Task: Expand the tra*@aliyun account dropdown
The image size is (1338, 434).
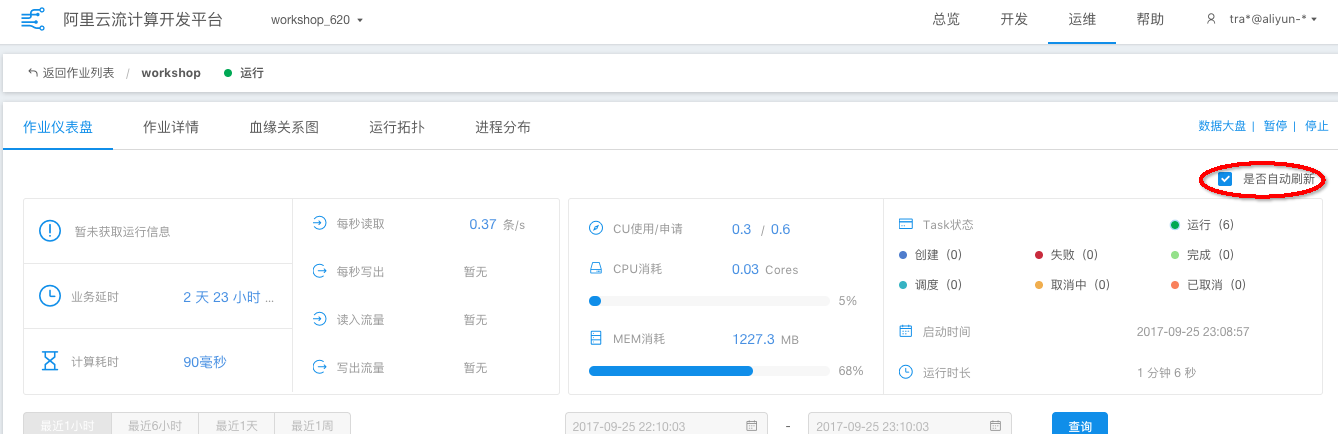Action: pos(1274,19)
